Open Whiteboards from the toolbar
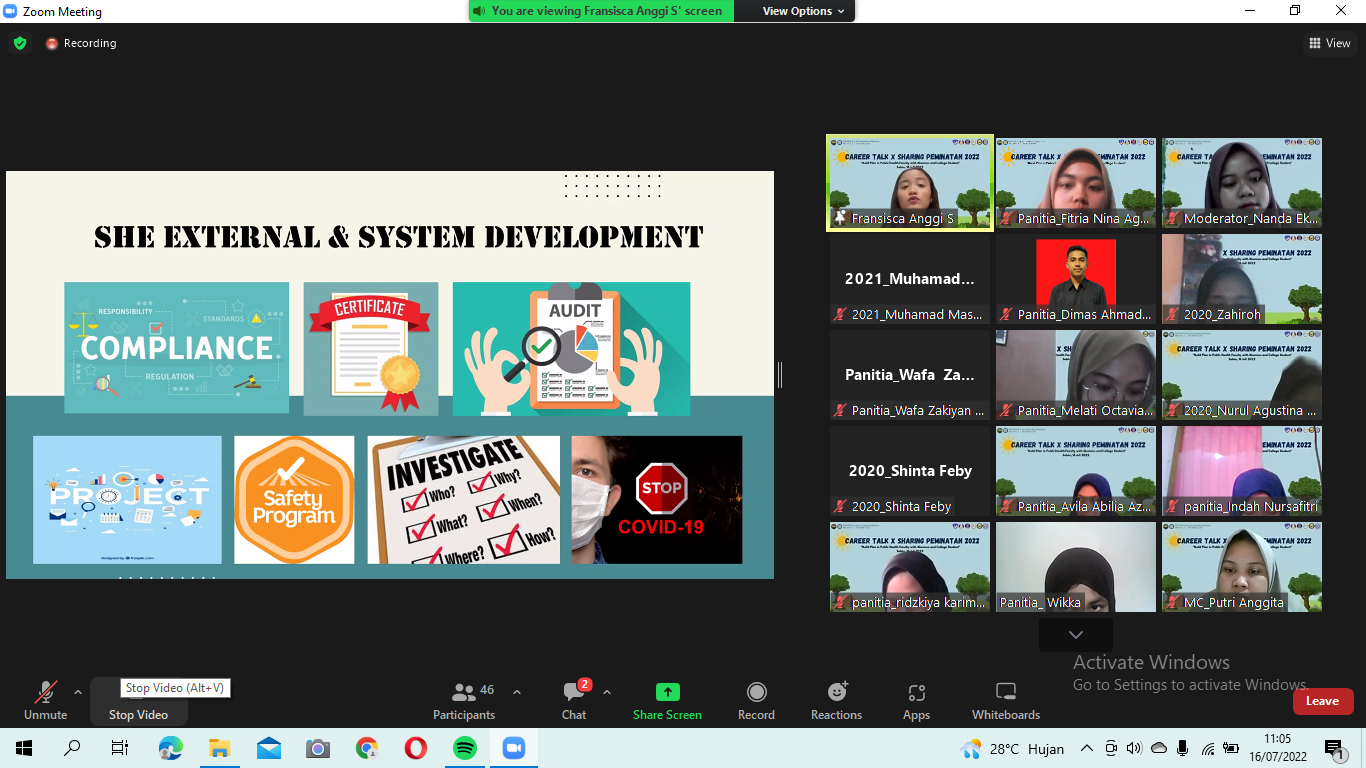Screen dimensions: 1366x768 [x=1006, y=700]
